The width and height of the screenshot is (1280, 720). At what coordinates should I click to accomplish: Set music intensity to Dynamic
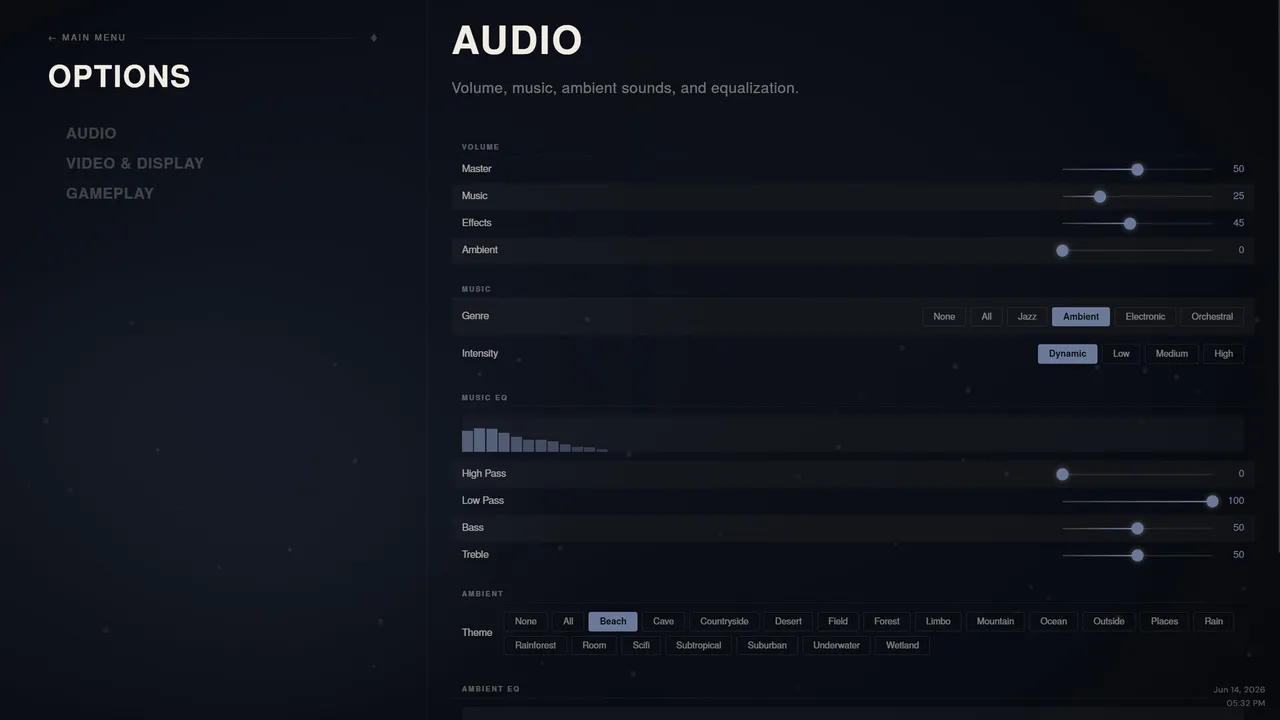click(1067, 353)
